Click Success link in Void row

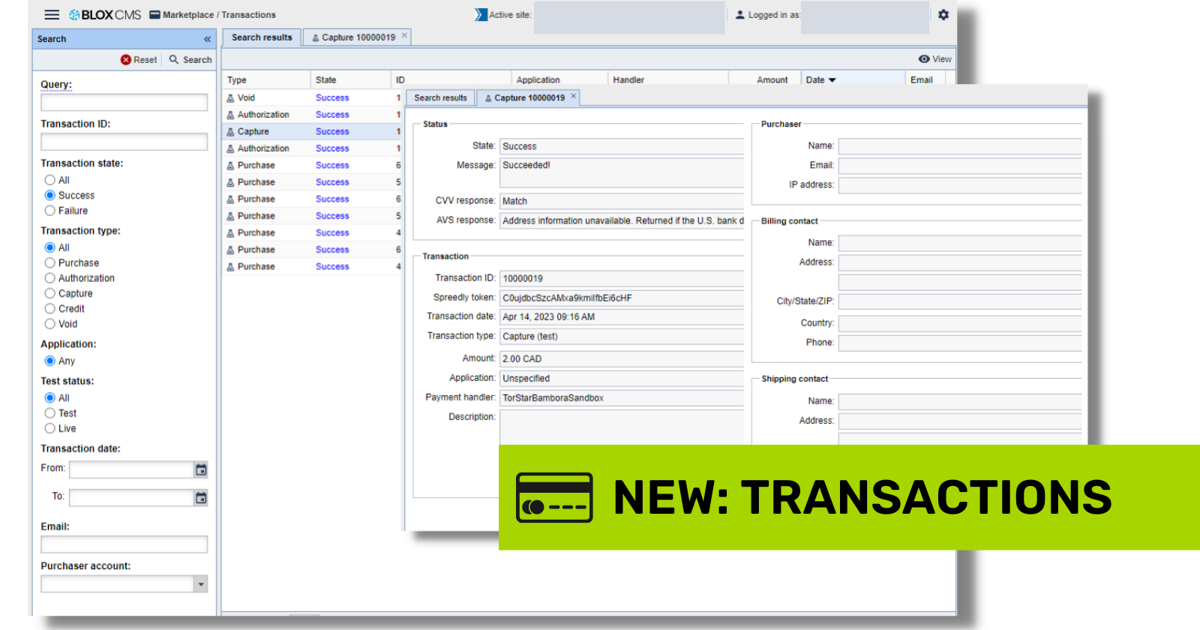click(x=333, y=98)
